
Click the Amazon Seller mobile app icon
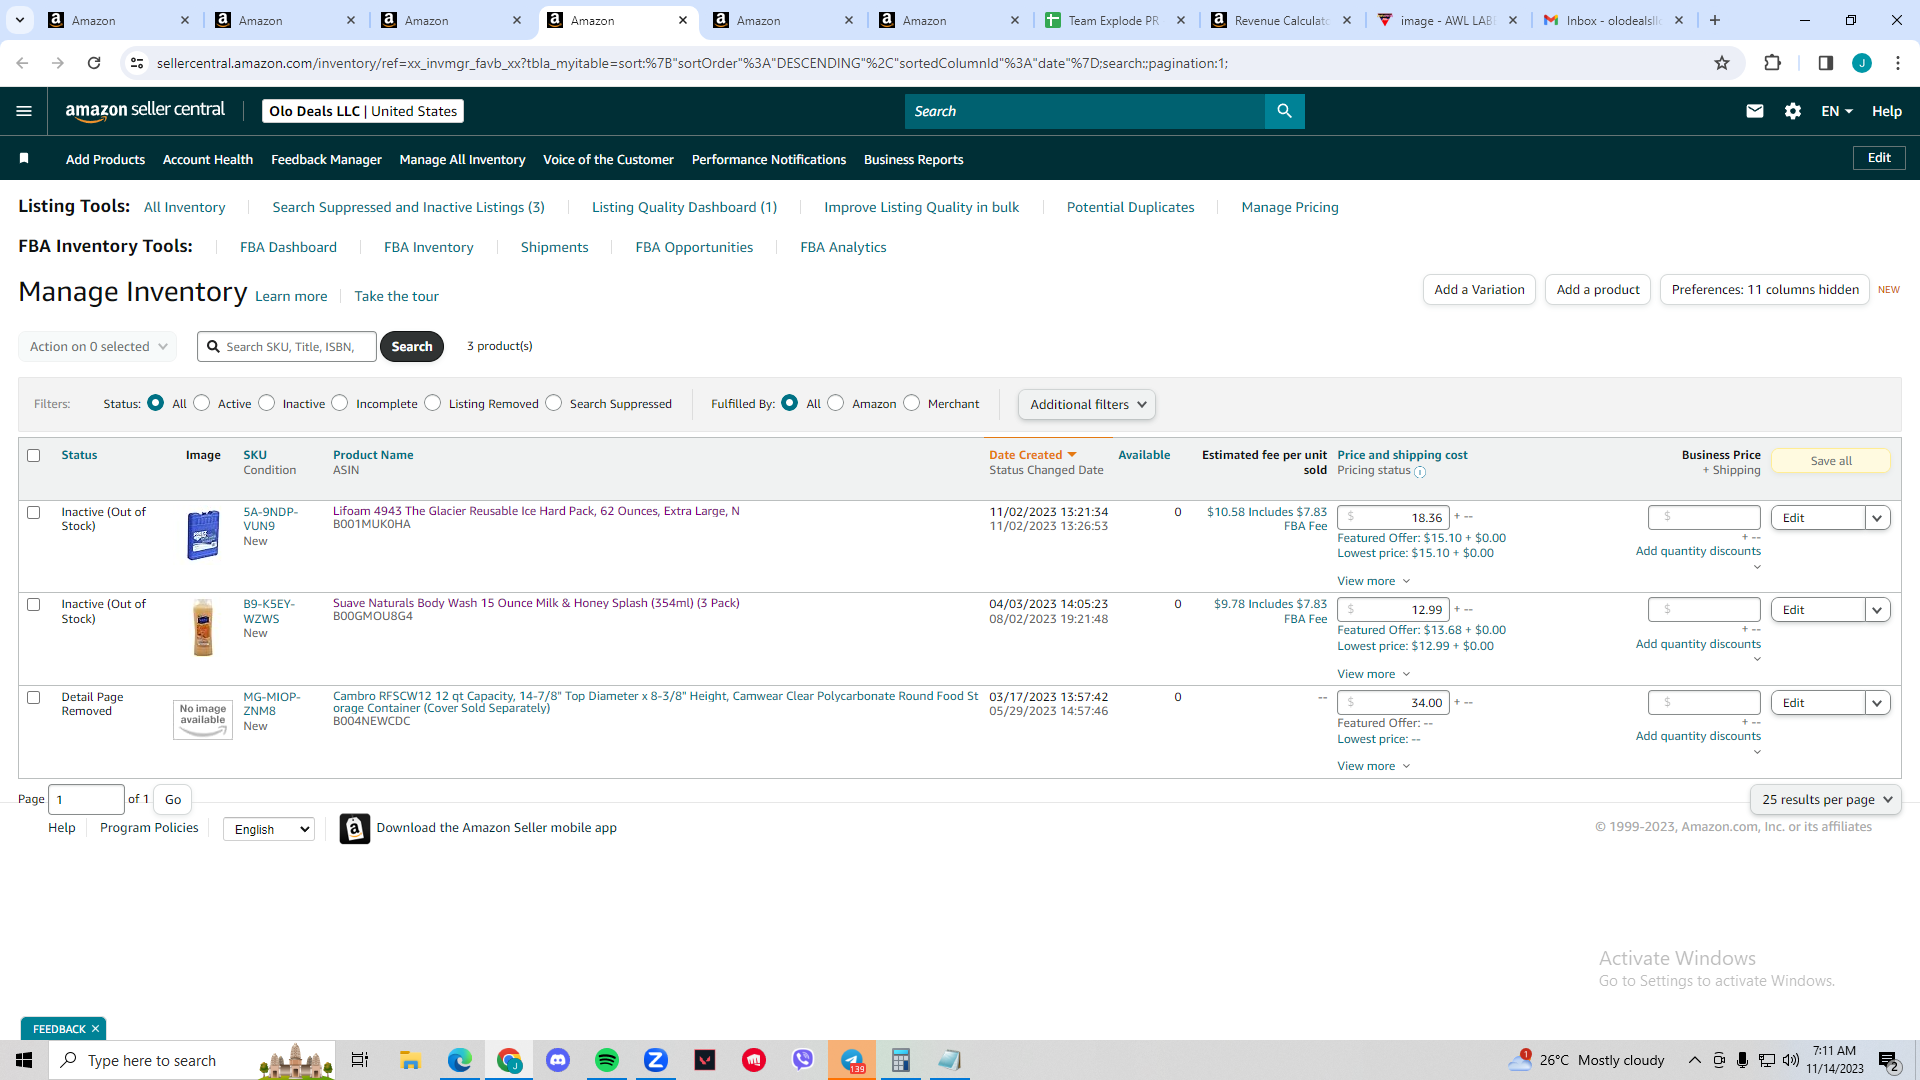point(355,828)
